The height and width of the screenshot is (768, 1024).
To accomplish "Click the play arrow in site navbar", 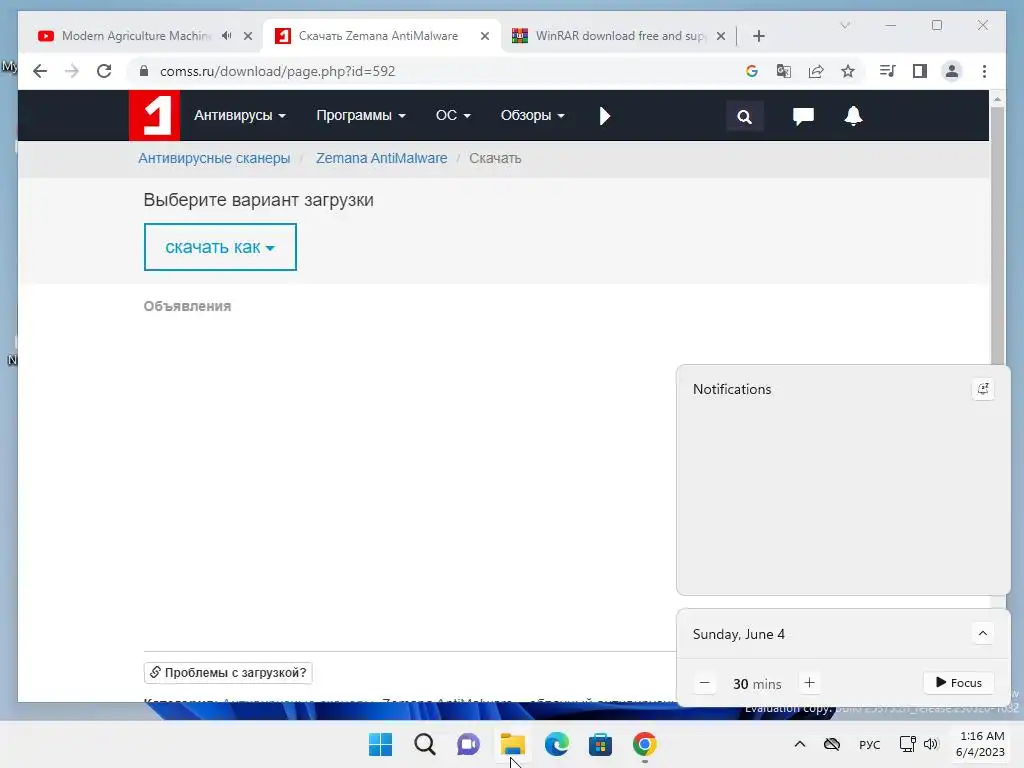I will coord(605,116).
